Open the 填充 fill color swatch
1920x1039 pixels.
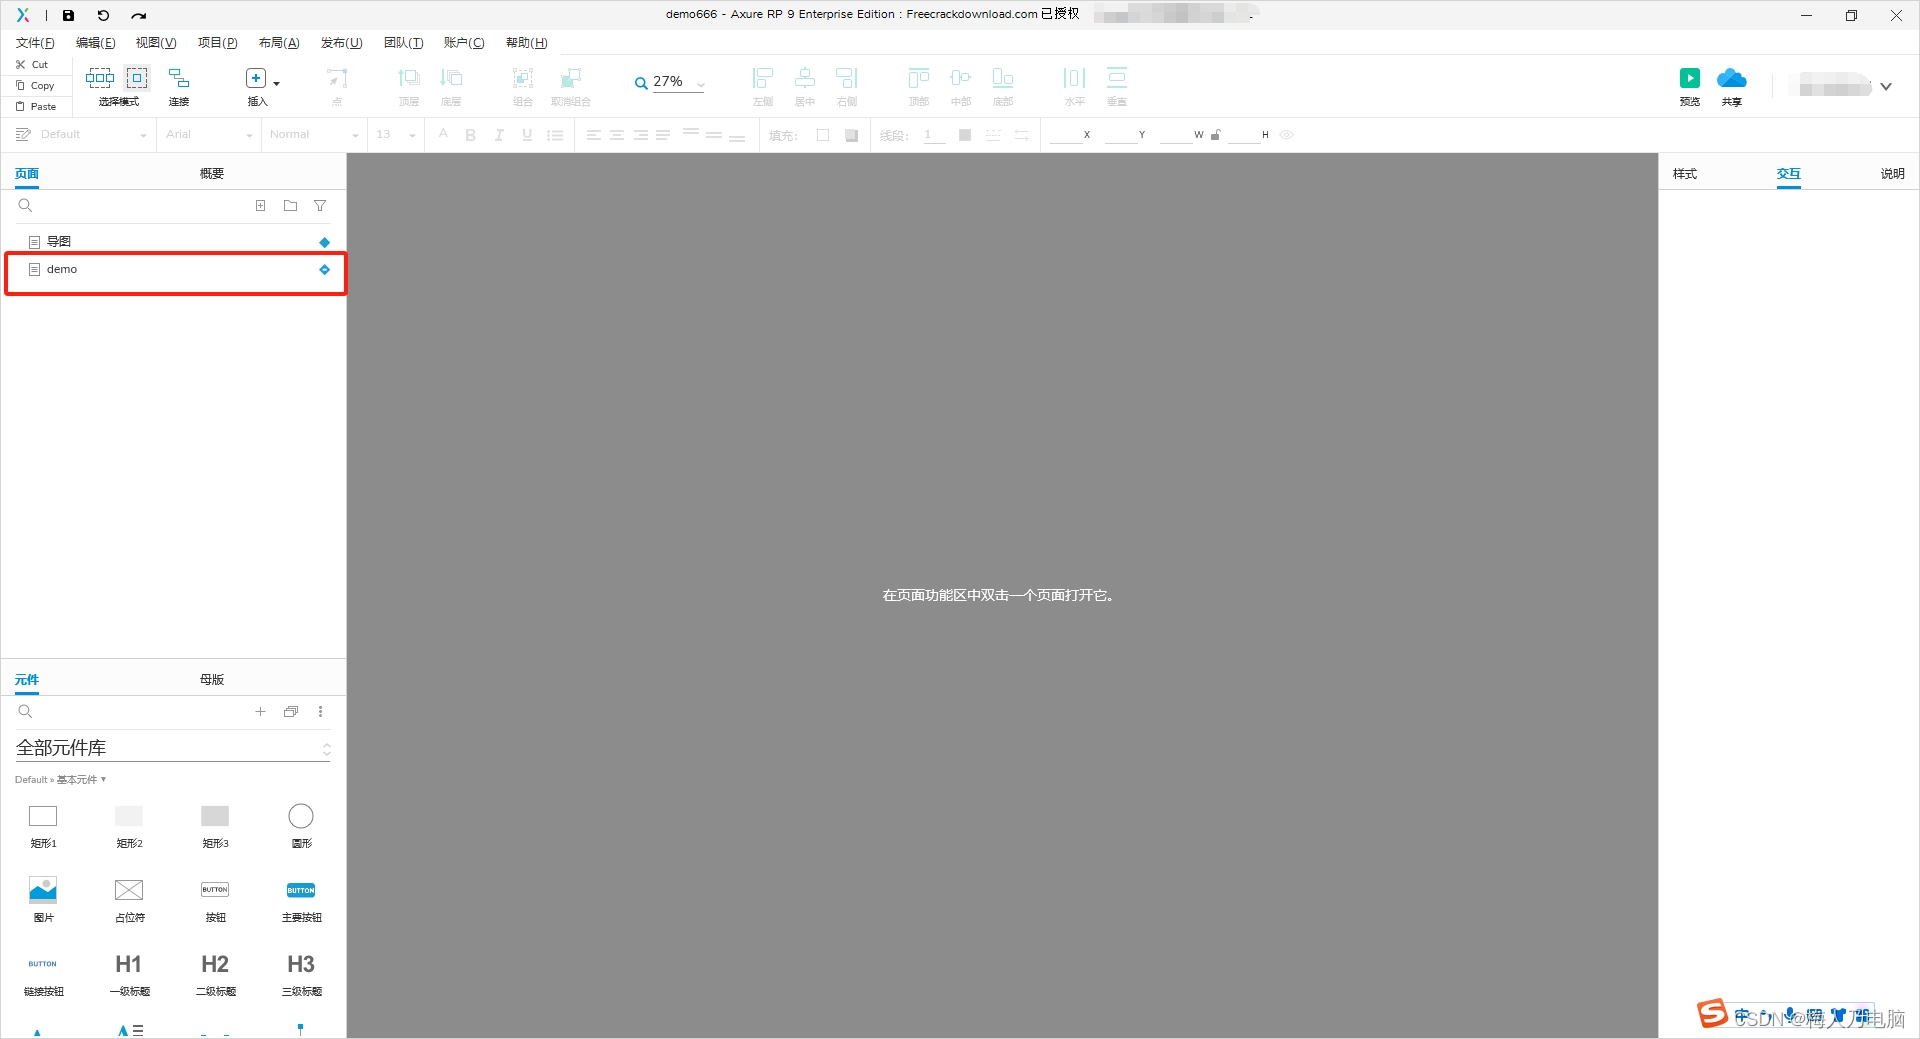[823, 135]
